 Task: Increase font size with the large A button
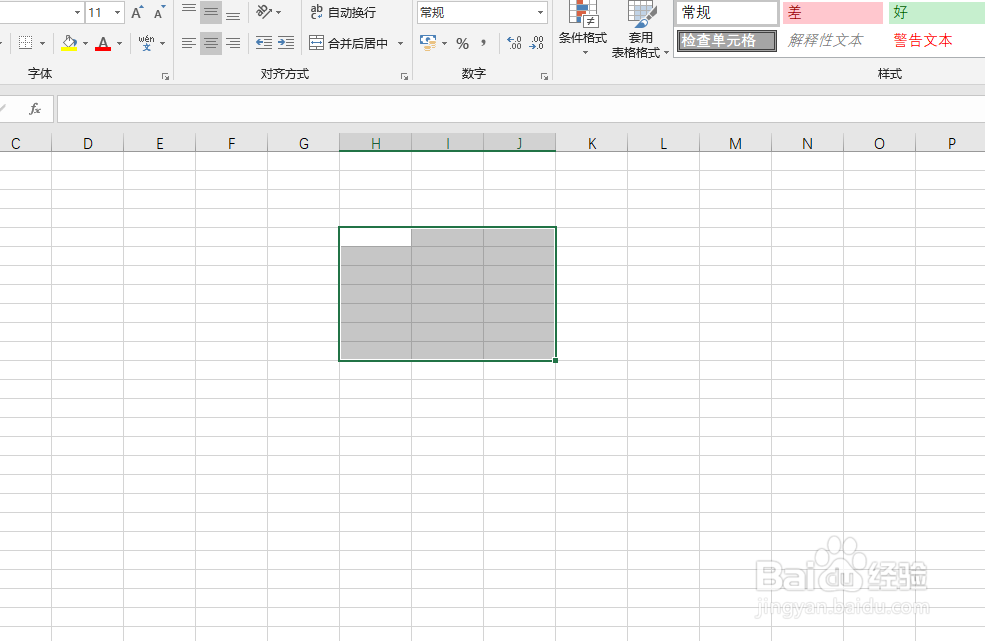click(x=137, y=13)
